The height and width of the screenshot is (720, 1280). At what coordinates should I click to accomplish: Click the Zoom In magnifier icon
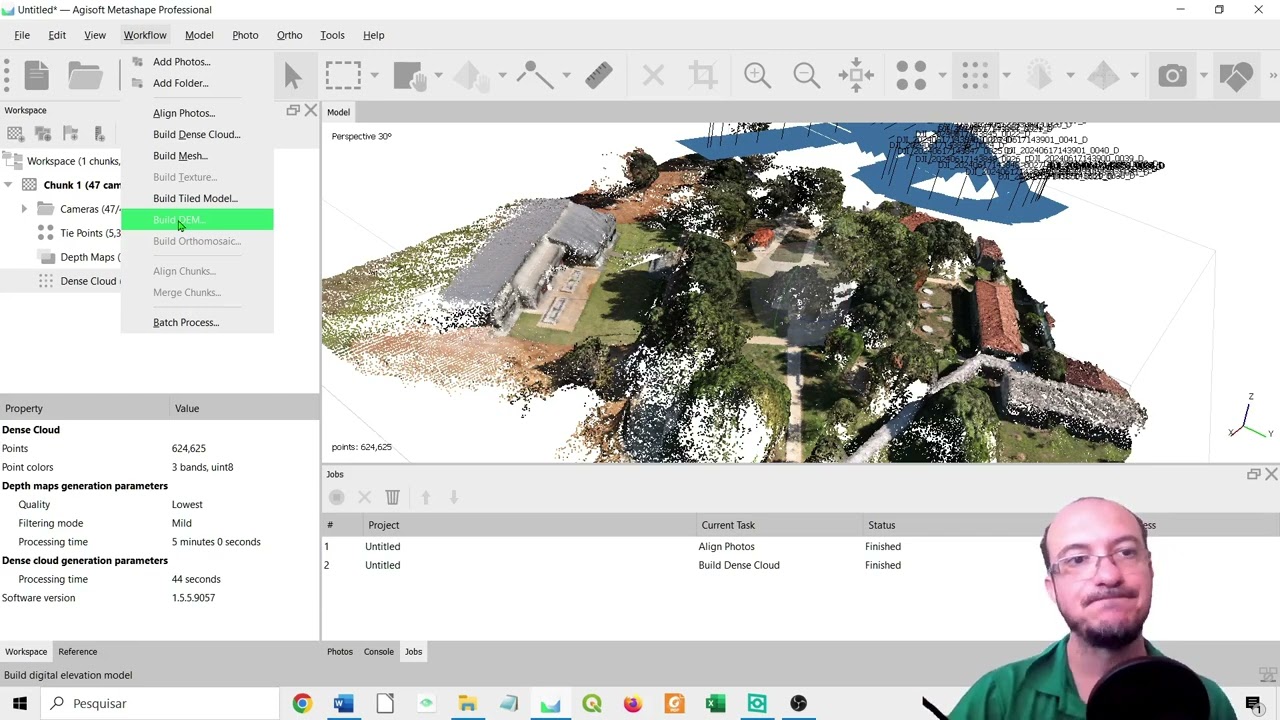(757, 76)
